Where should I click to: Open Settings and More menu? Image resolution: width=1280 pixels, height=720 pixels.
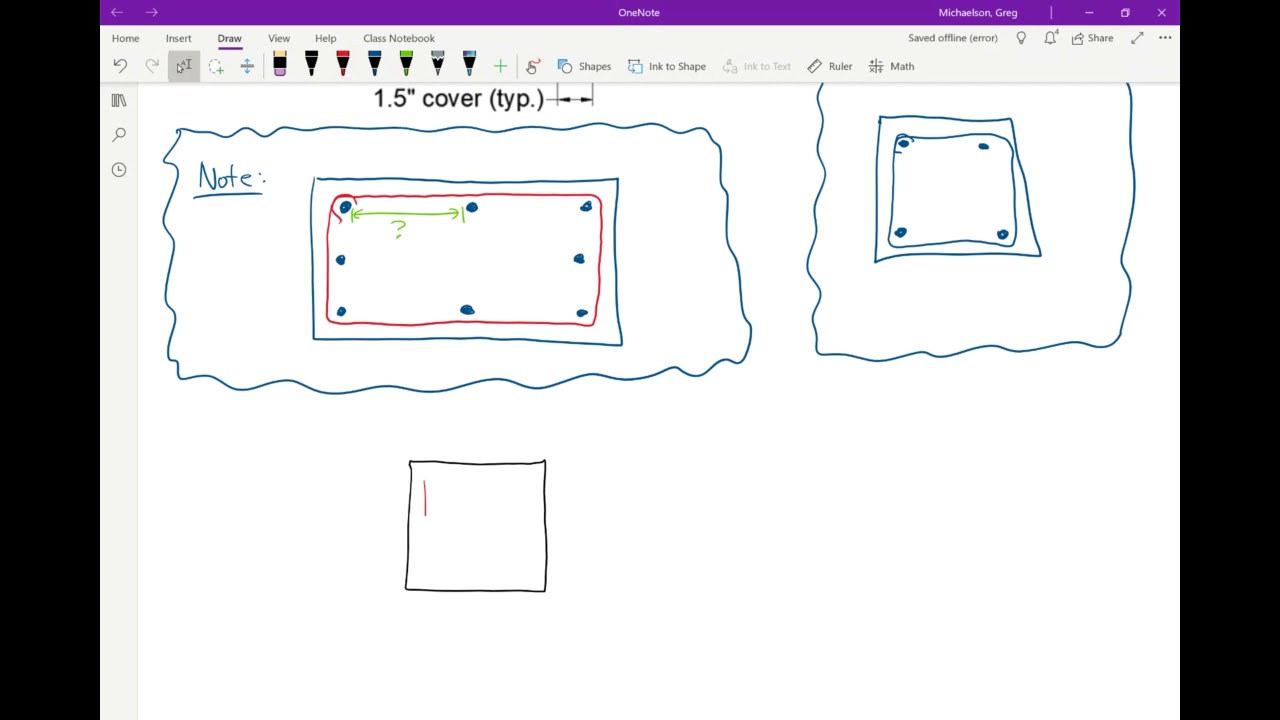(x=1165, y=38)
